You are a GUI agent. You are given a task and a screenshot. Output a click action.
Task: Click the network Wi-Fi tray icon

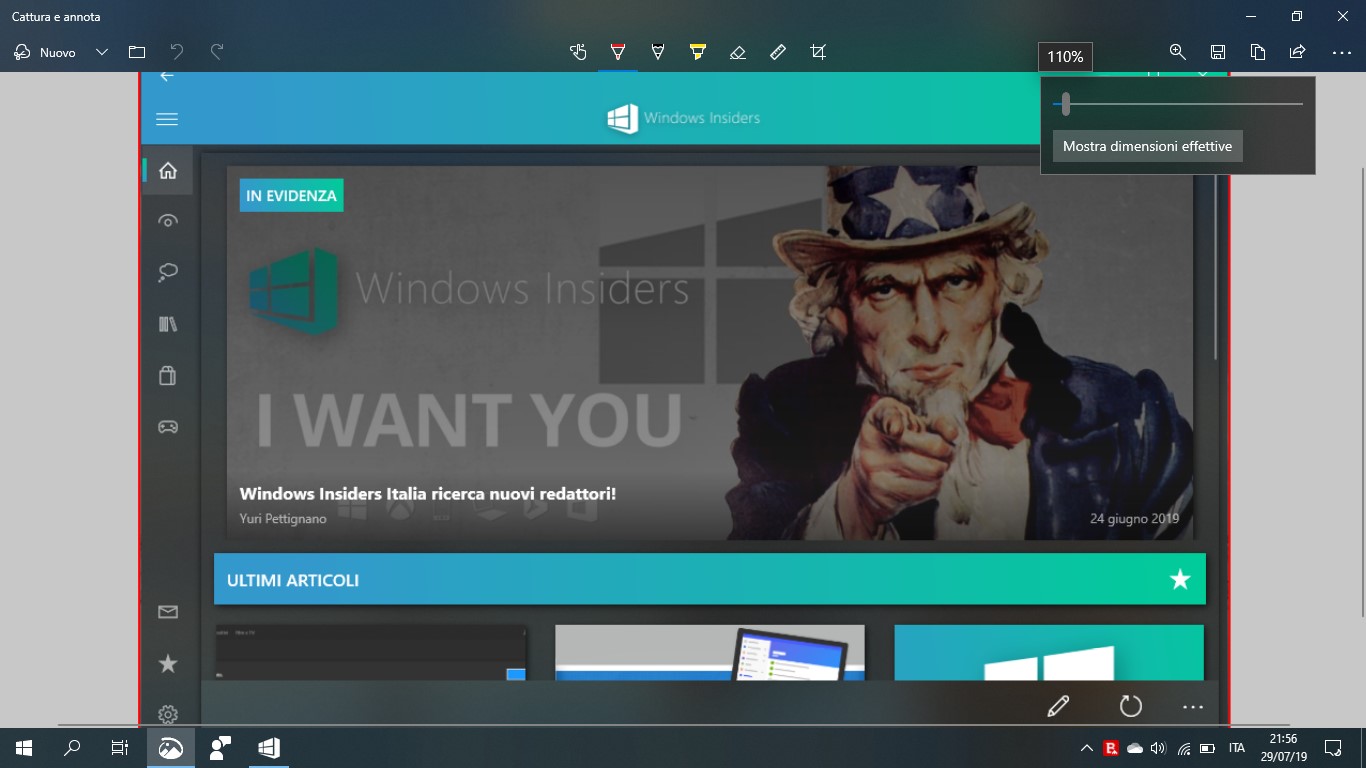coord(1183,748)
